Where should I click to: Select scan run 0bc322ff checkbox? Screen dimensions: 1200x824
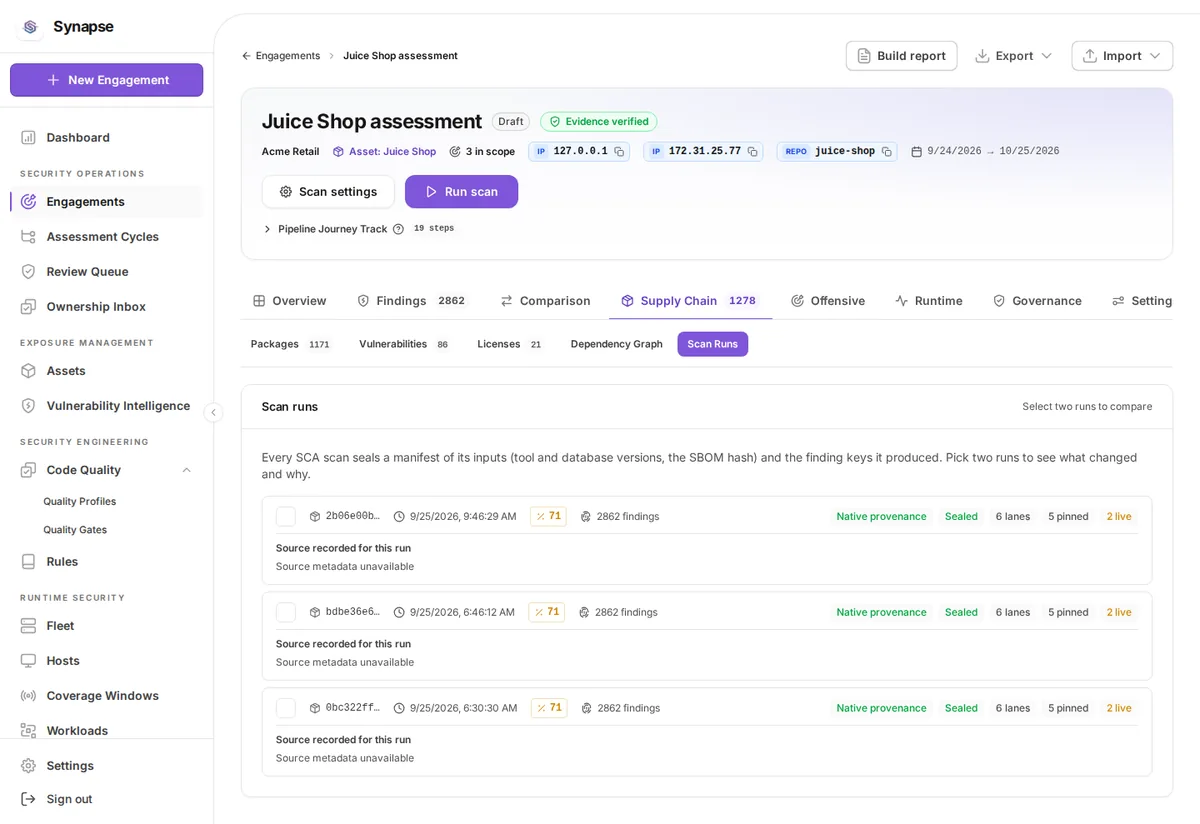286,708
